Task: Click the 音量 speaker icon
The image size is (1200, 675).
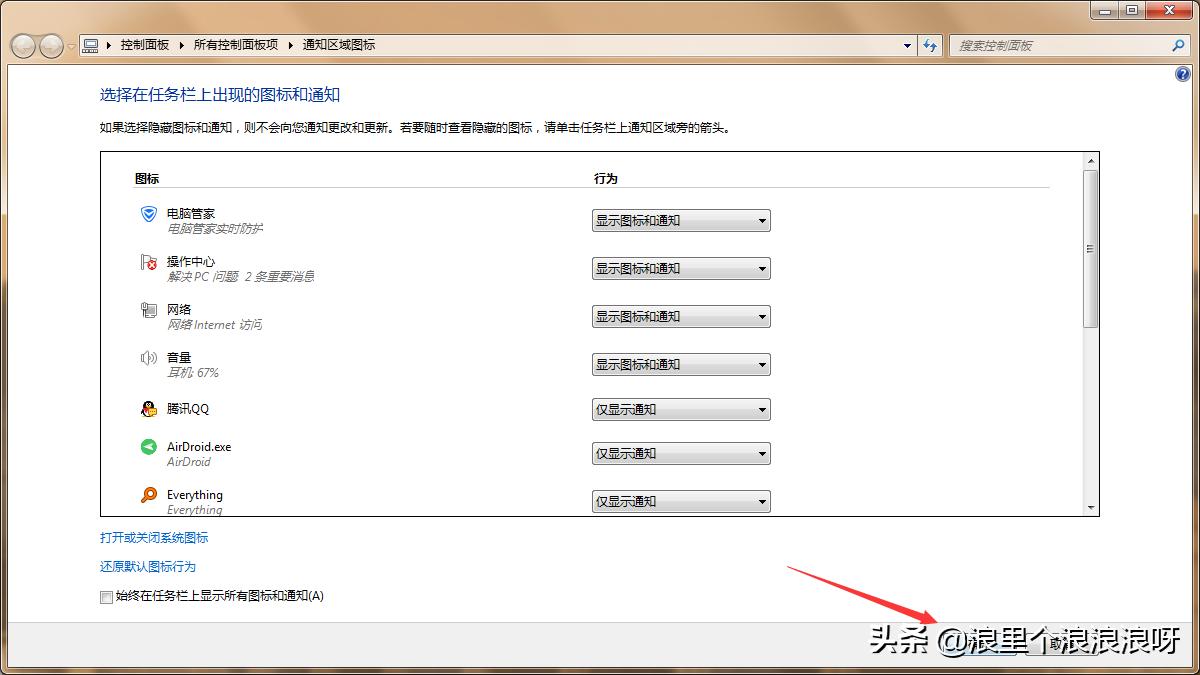Action: pyautogui.click(x=148, y=357)
